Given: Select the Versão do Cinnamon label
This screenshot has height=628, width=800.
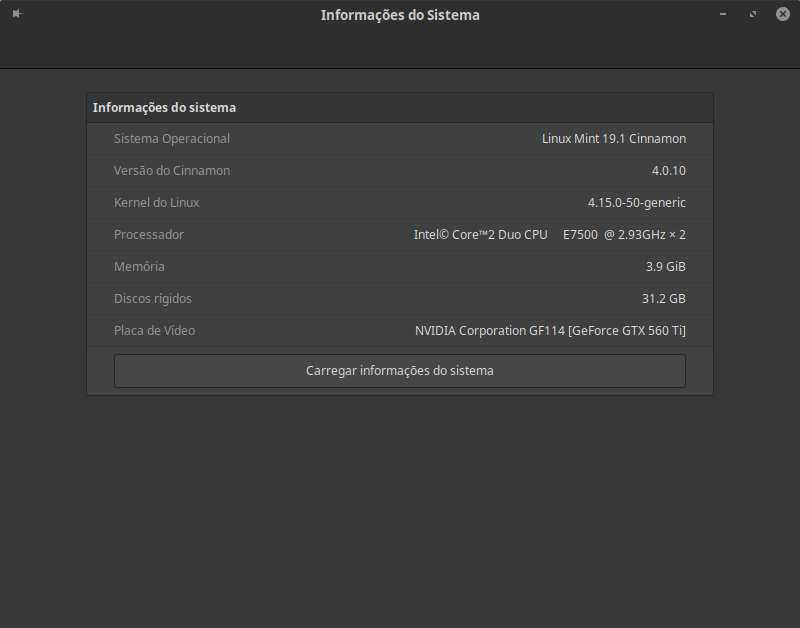Looking at the screenshot, I should (x=172, y=171).
